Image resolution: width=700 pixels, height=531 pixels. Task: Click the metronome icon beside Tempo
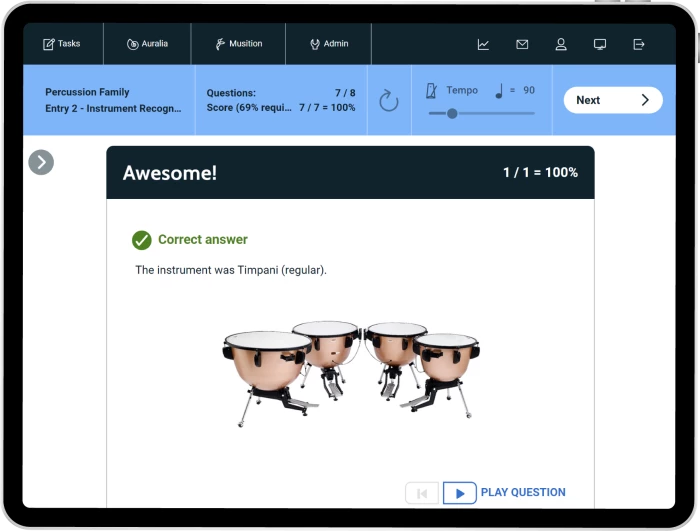[431, 91]
